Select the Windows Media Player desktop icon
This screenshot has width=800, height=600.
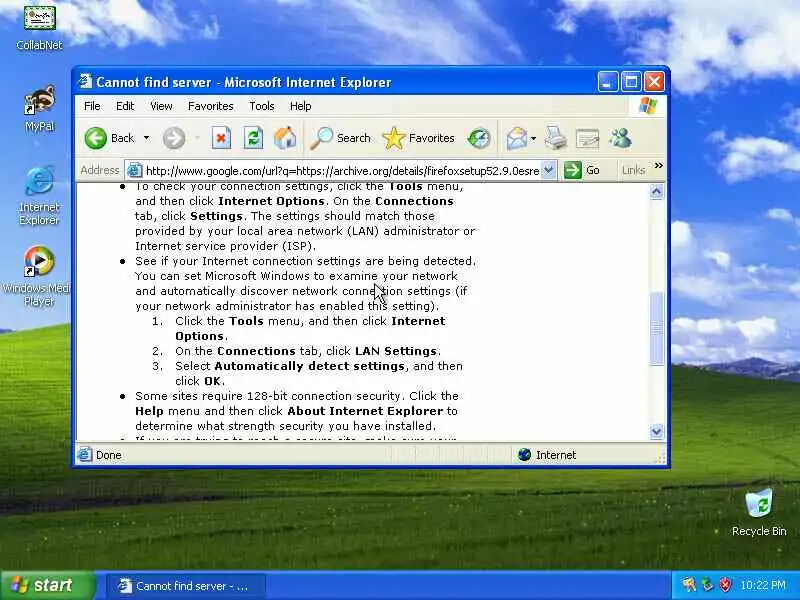[37, 276]
